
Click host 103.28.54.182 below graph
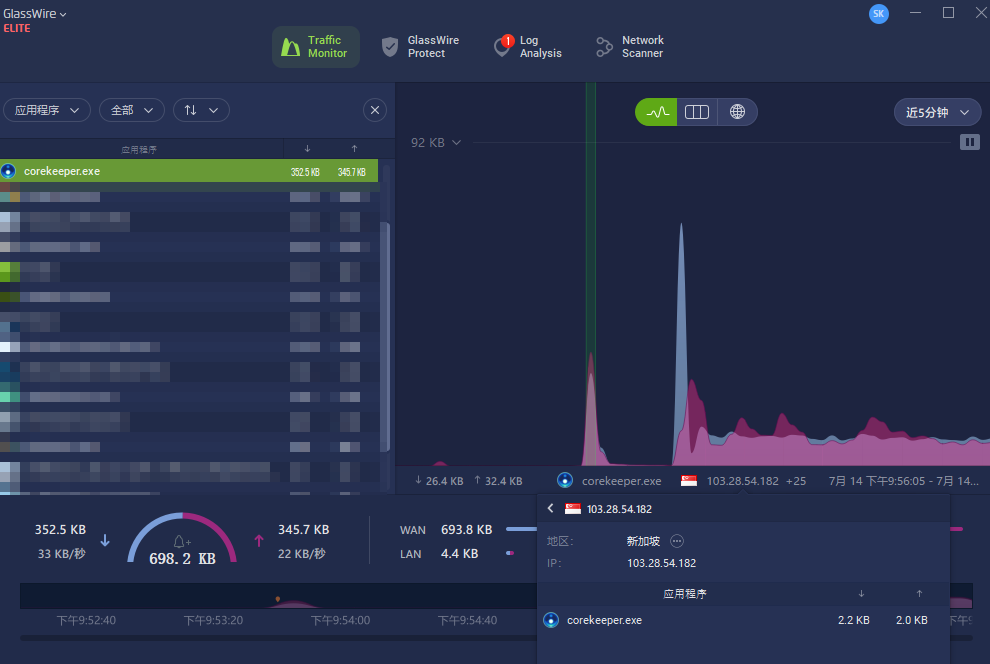pos(742,481)
